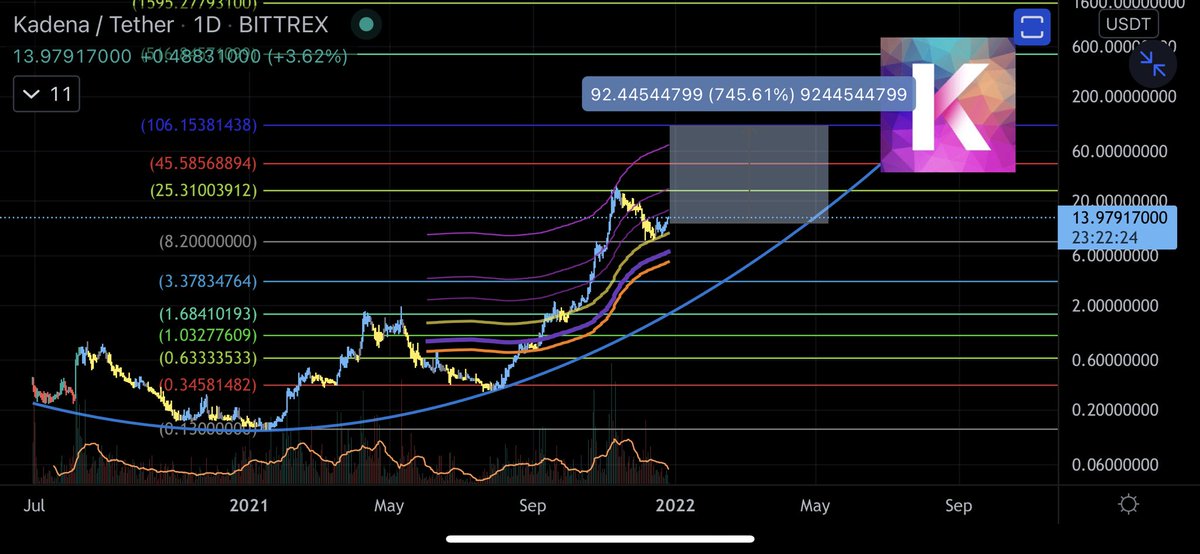Image resolution: width=1200 pixels, height=554 pixels.
Task: Click the first May time axis label
Action: pyautogui.click(x=388, y=505)
